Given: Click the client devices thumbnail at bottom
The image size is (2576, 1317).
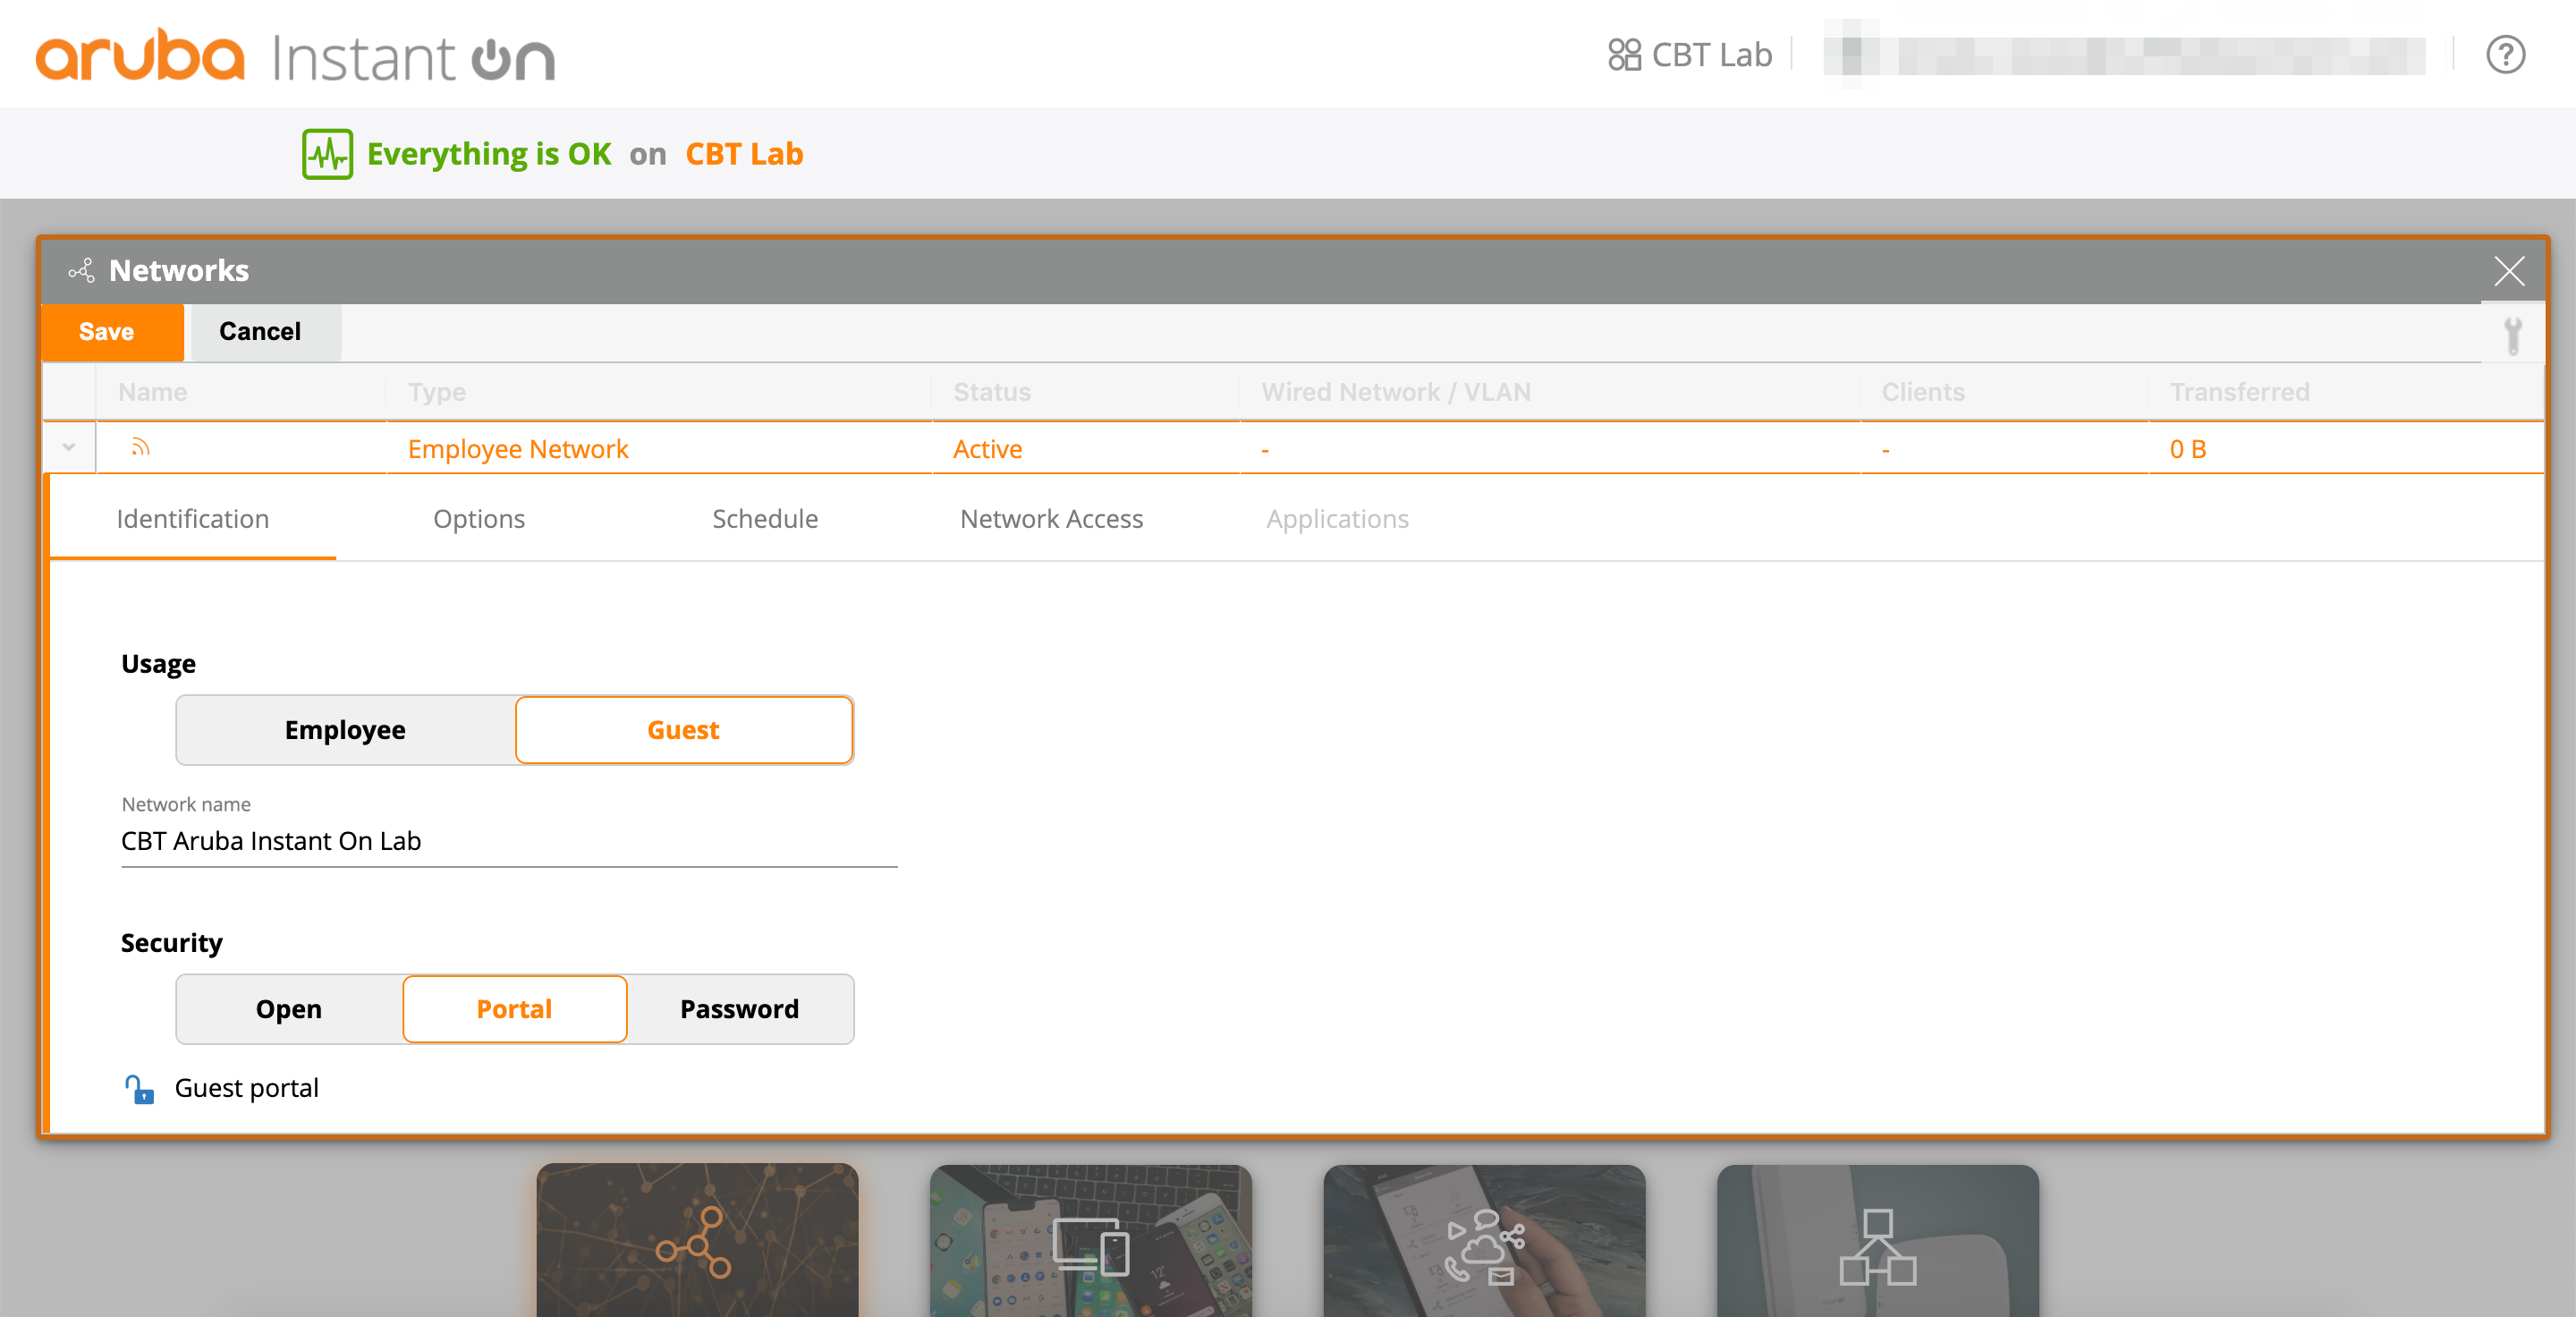Looking at the screenshot, I should click(1090, 1247).
